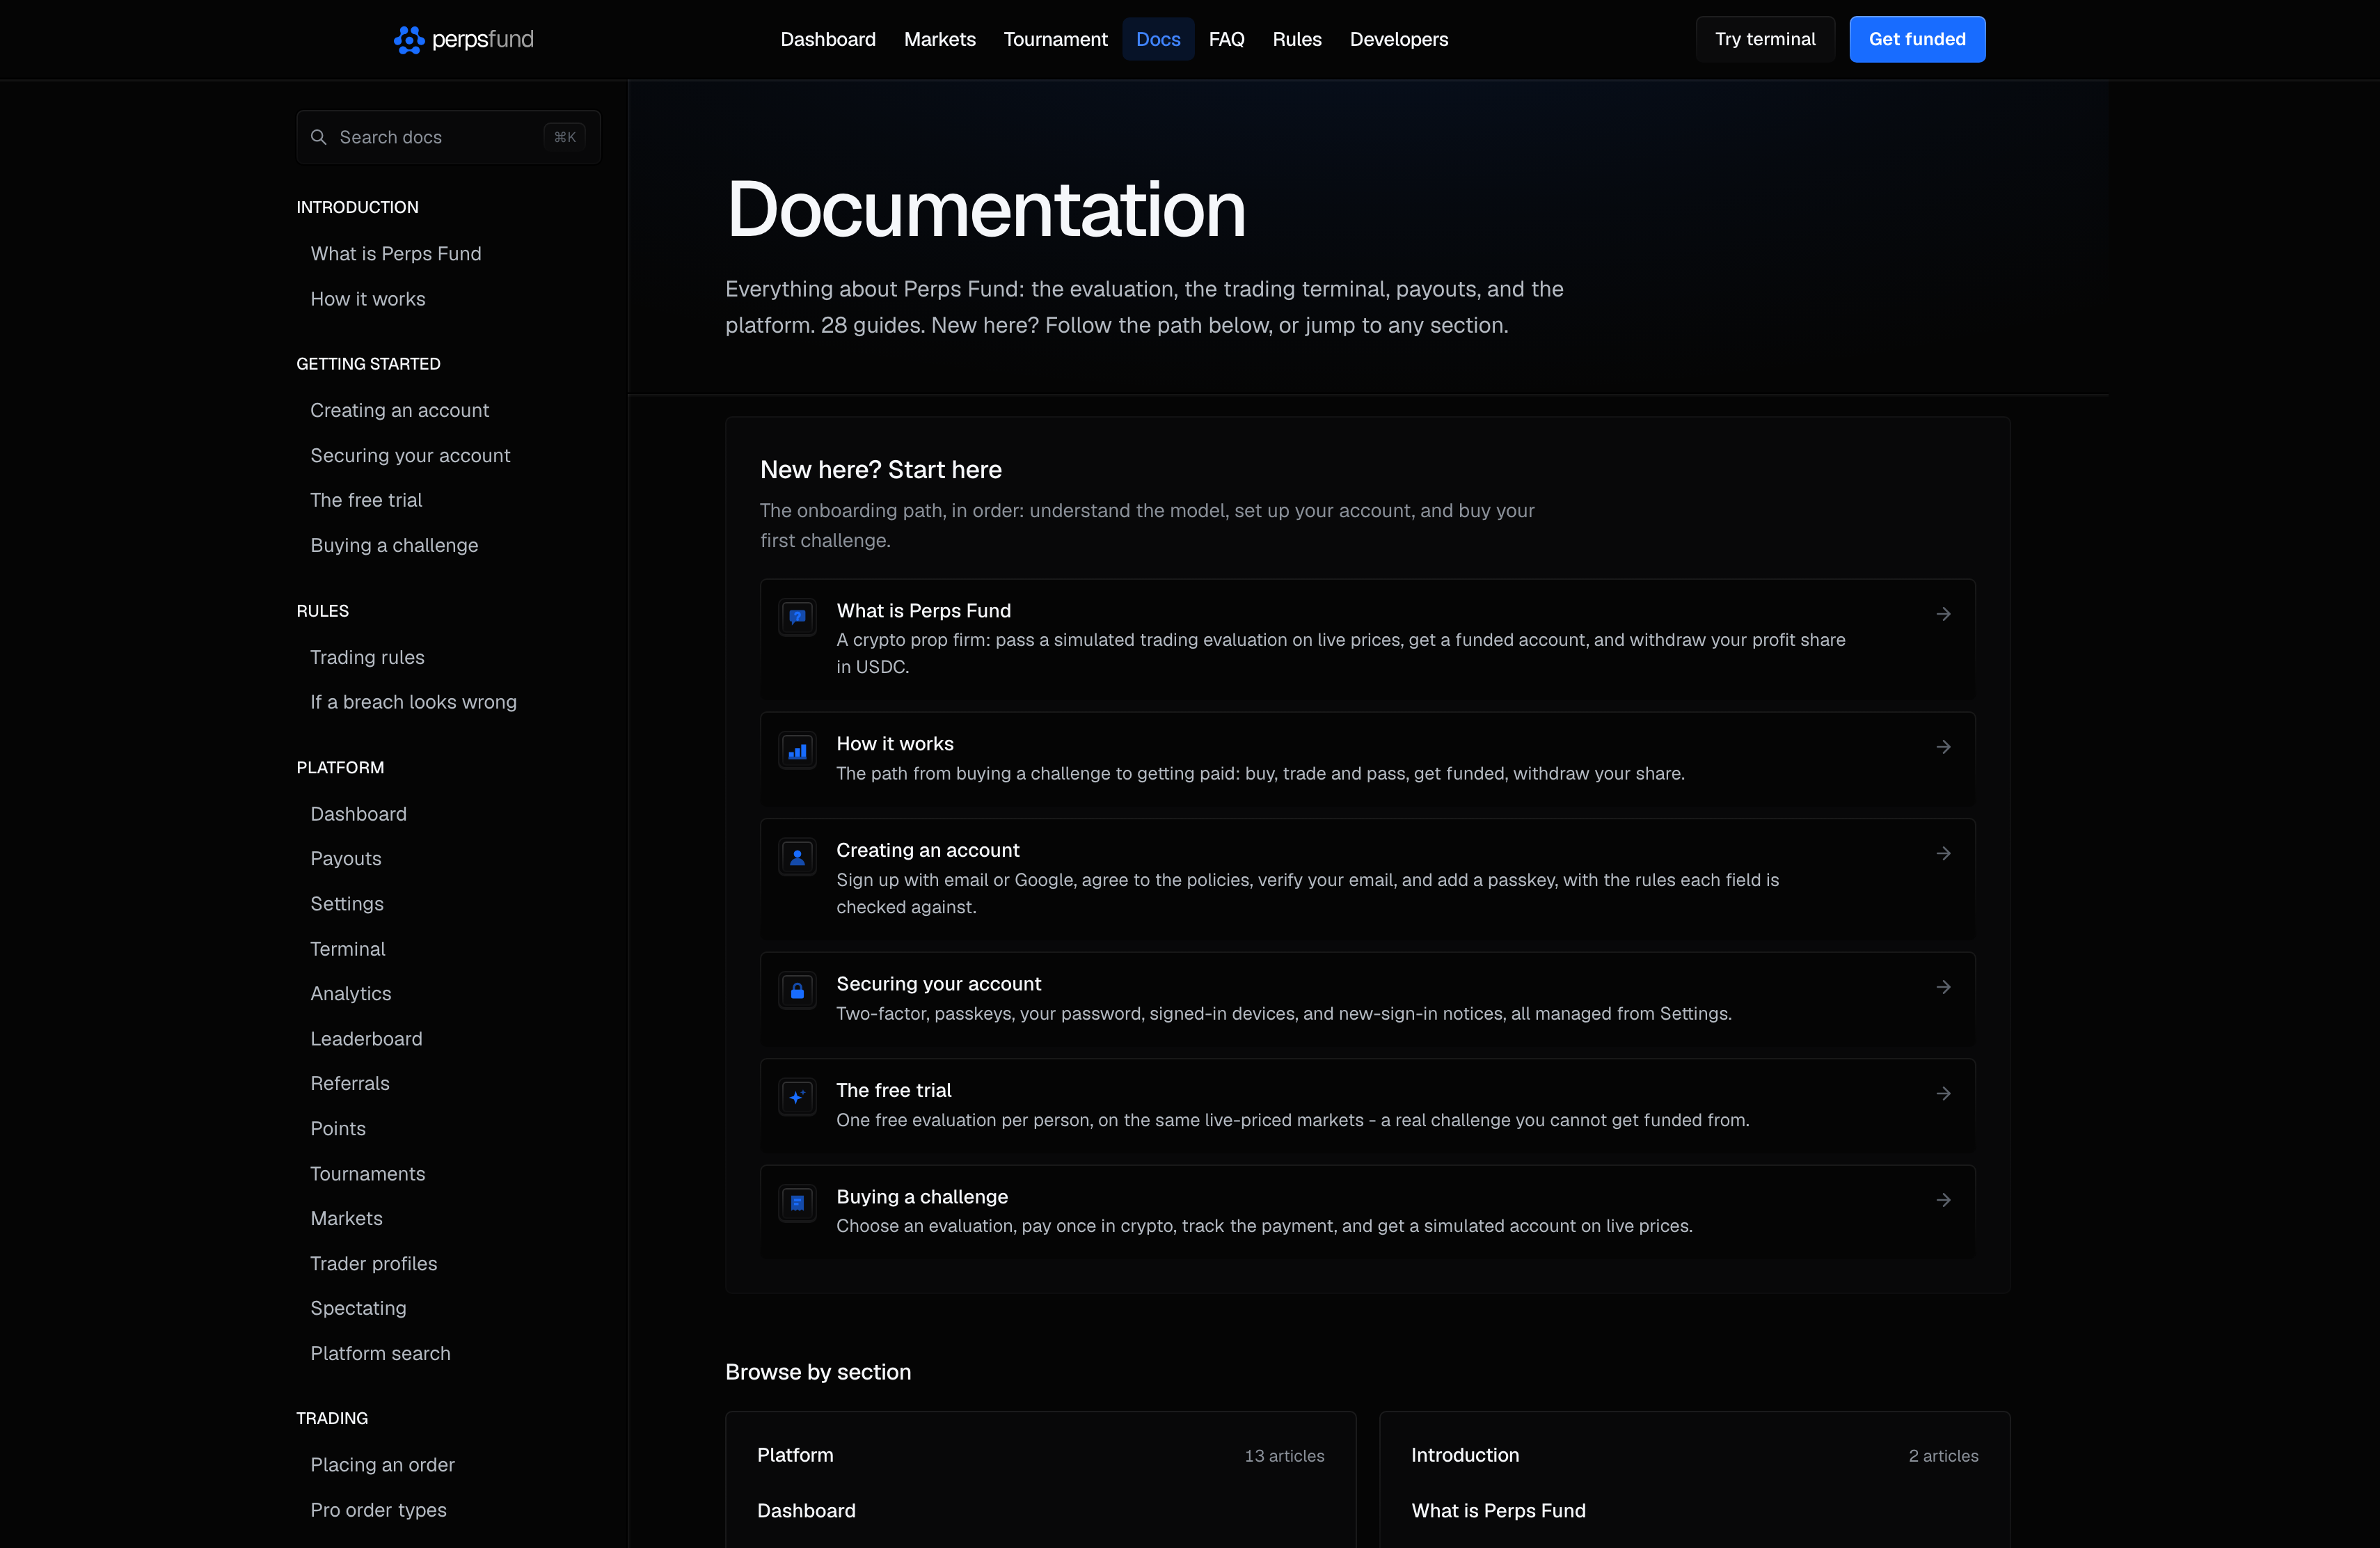Click the arrow on Buying a challenge card
Screen dimensions: 2380x1548
click(x=1943, y=1200)
